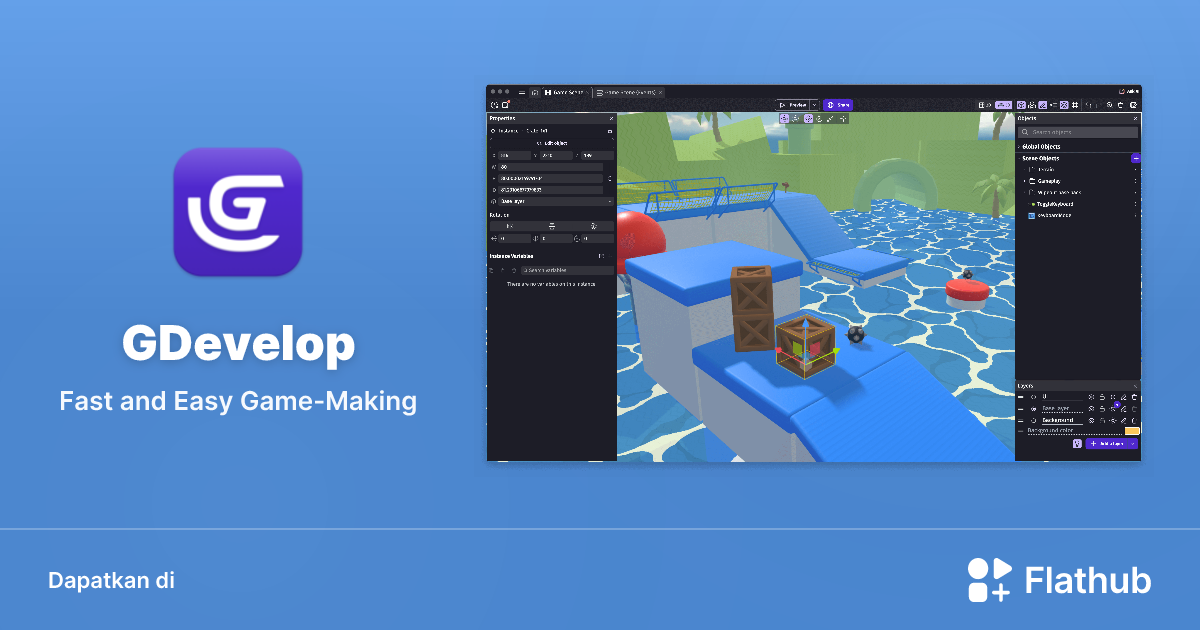
Task: Click the Share button
Action: [838, 105]
